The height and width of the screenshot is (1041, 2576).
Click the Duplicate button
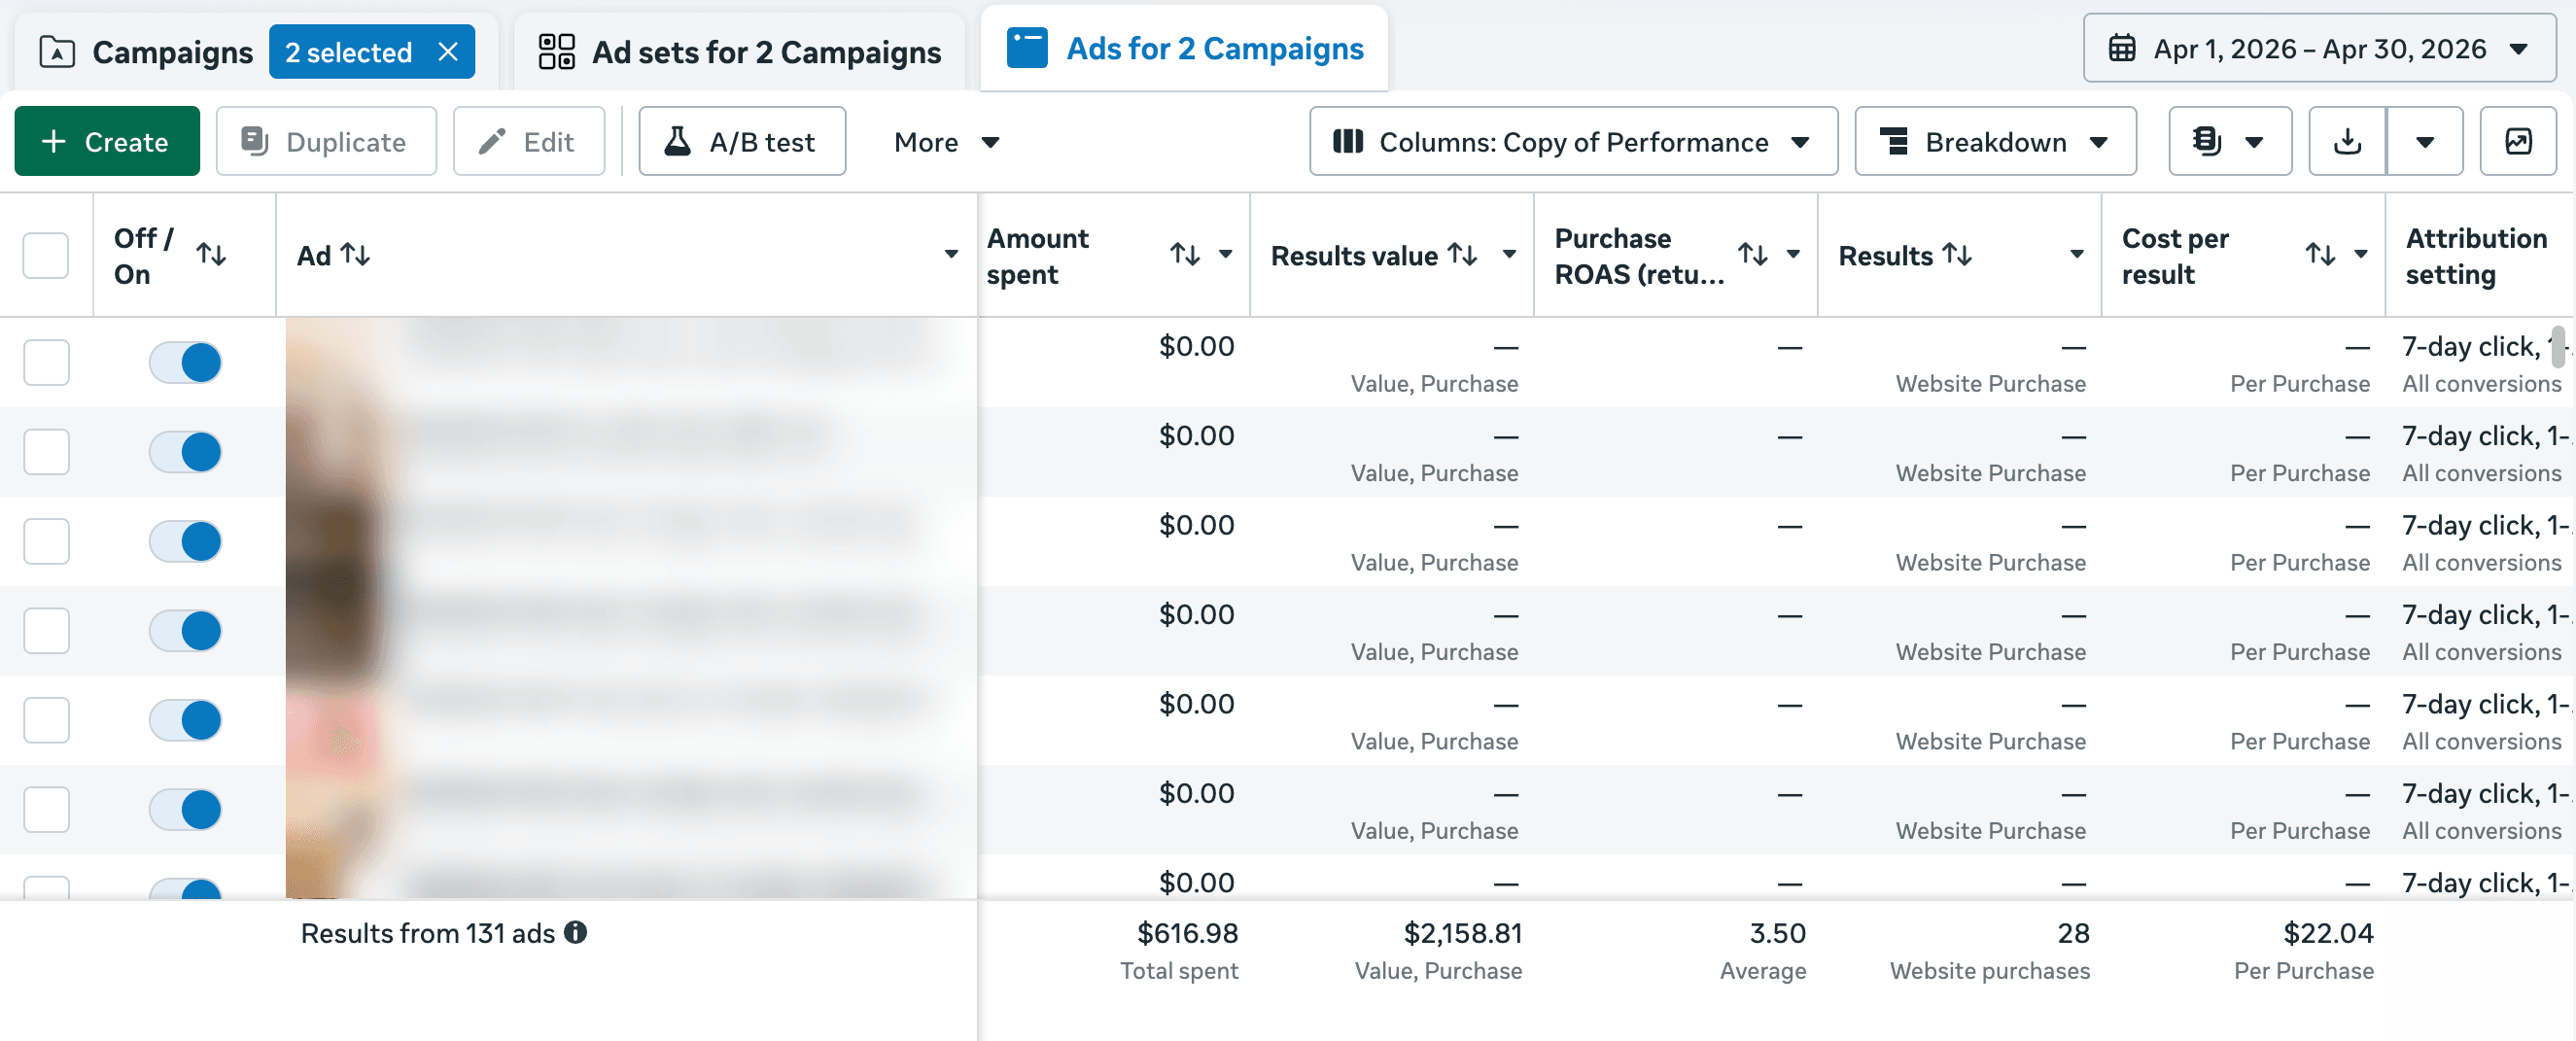pyautogui.click(x=326, y=141)
